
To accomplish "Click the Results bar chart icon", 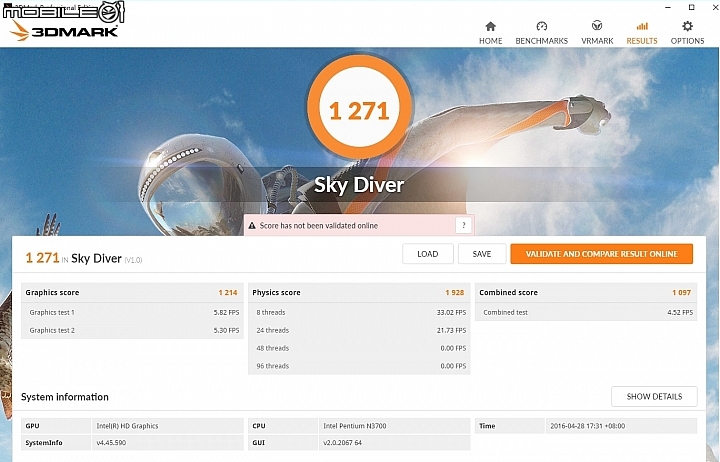I will pos(642,26).
